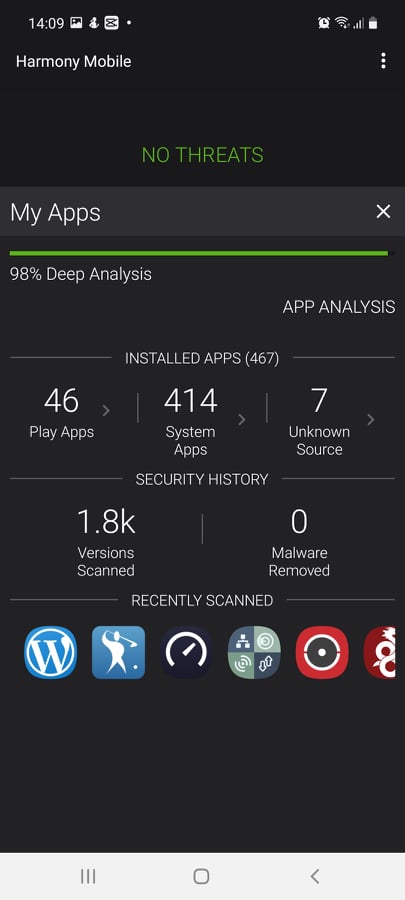The height and width of the screenshot is (900, 405).
Task: Open APP ANALYSIS
Action: (338, 307)
